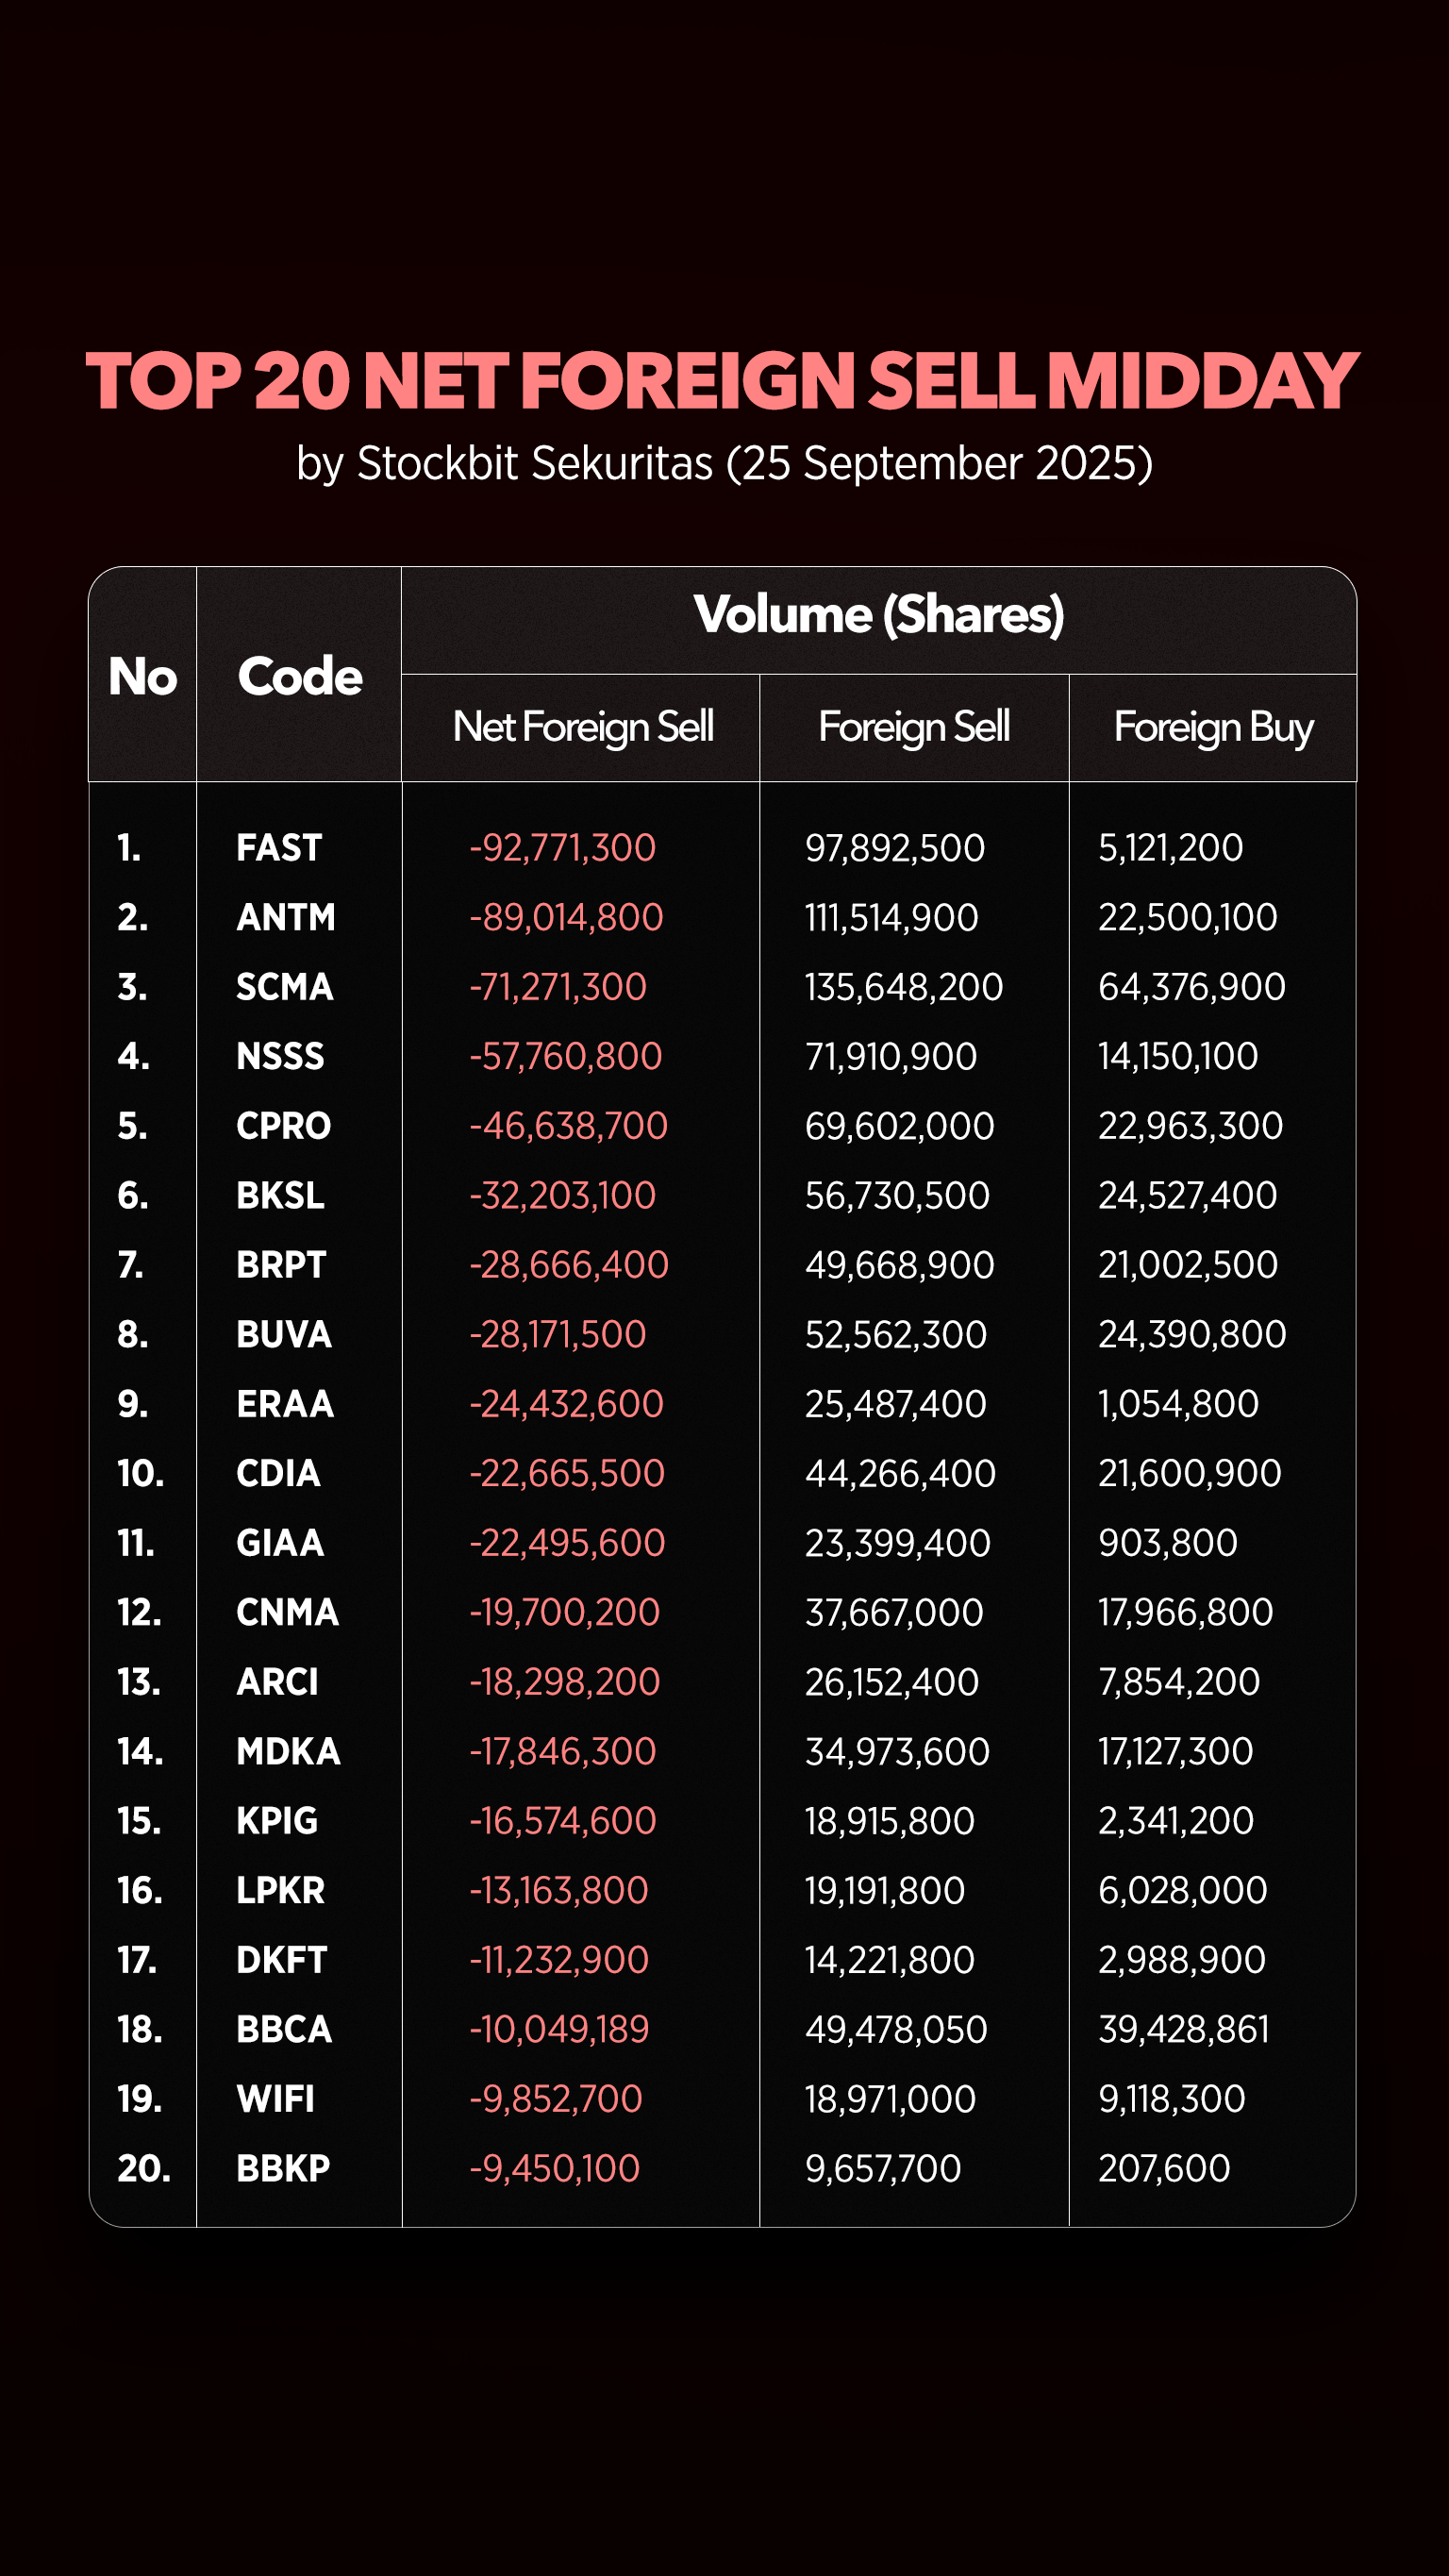This screenshot has height=2576, width=1449.
Task: Click the title Top 20 Net Foreign Sell Midday
Action: click(722, 380)
